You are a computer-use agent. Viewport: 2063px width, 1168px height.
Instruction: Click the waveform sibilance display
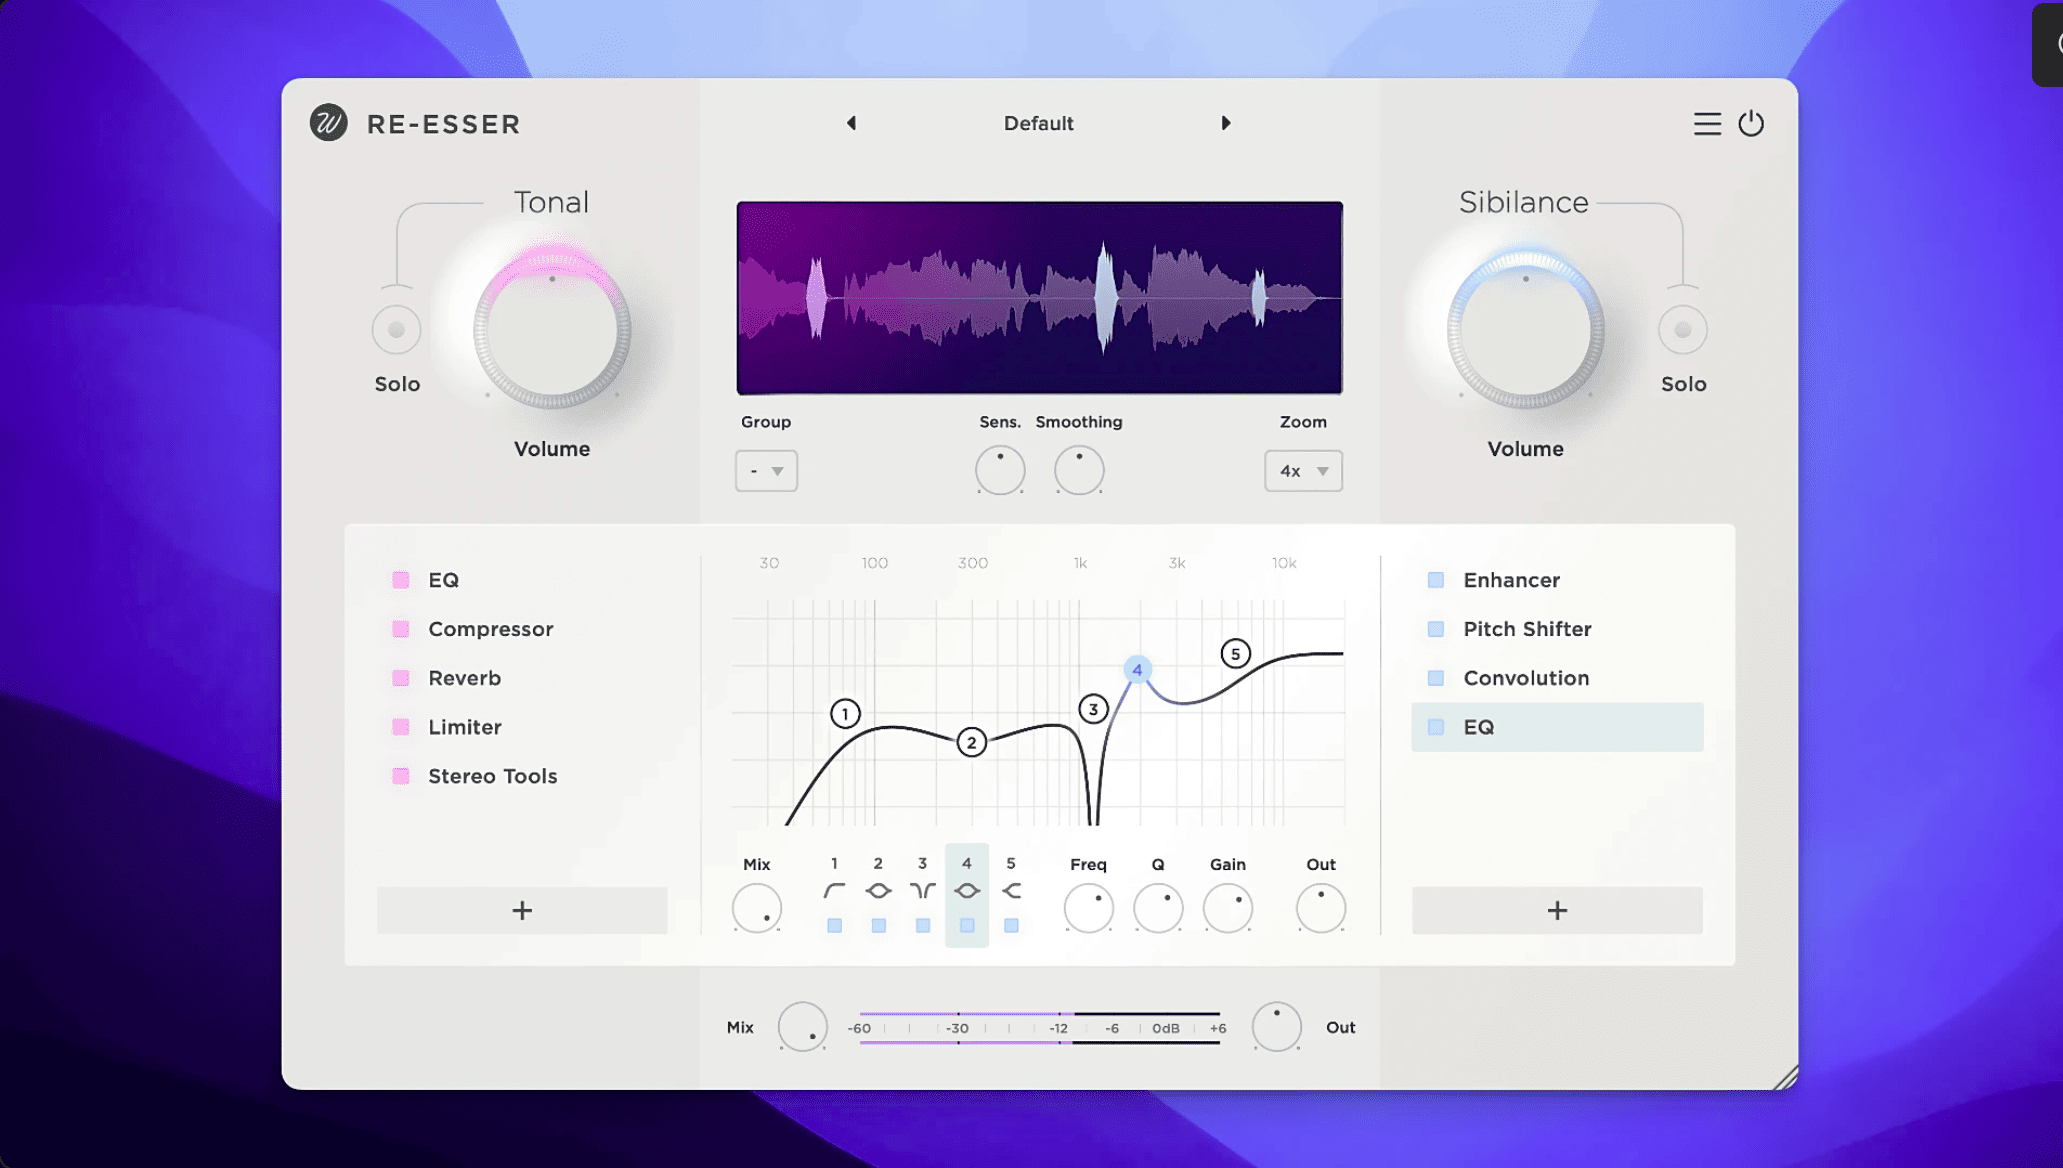pyautogui.click(x=1039, y=298)
